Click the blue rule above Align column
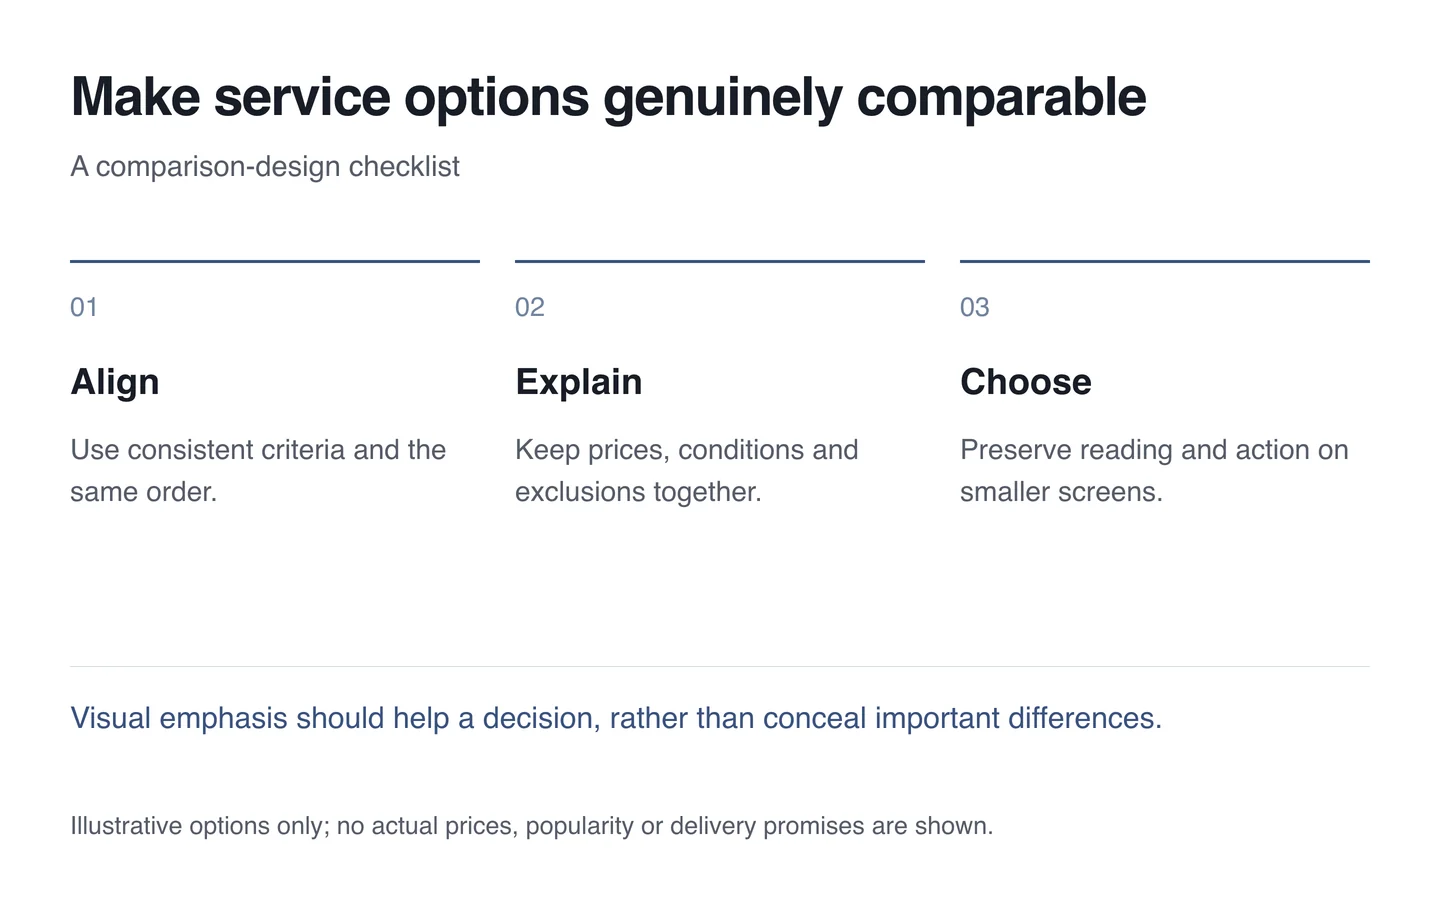The height and width of the screenshot is (900, 1440). [x=275, y=261]
